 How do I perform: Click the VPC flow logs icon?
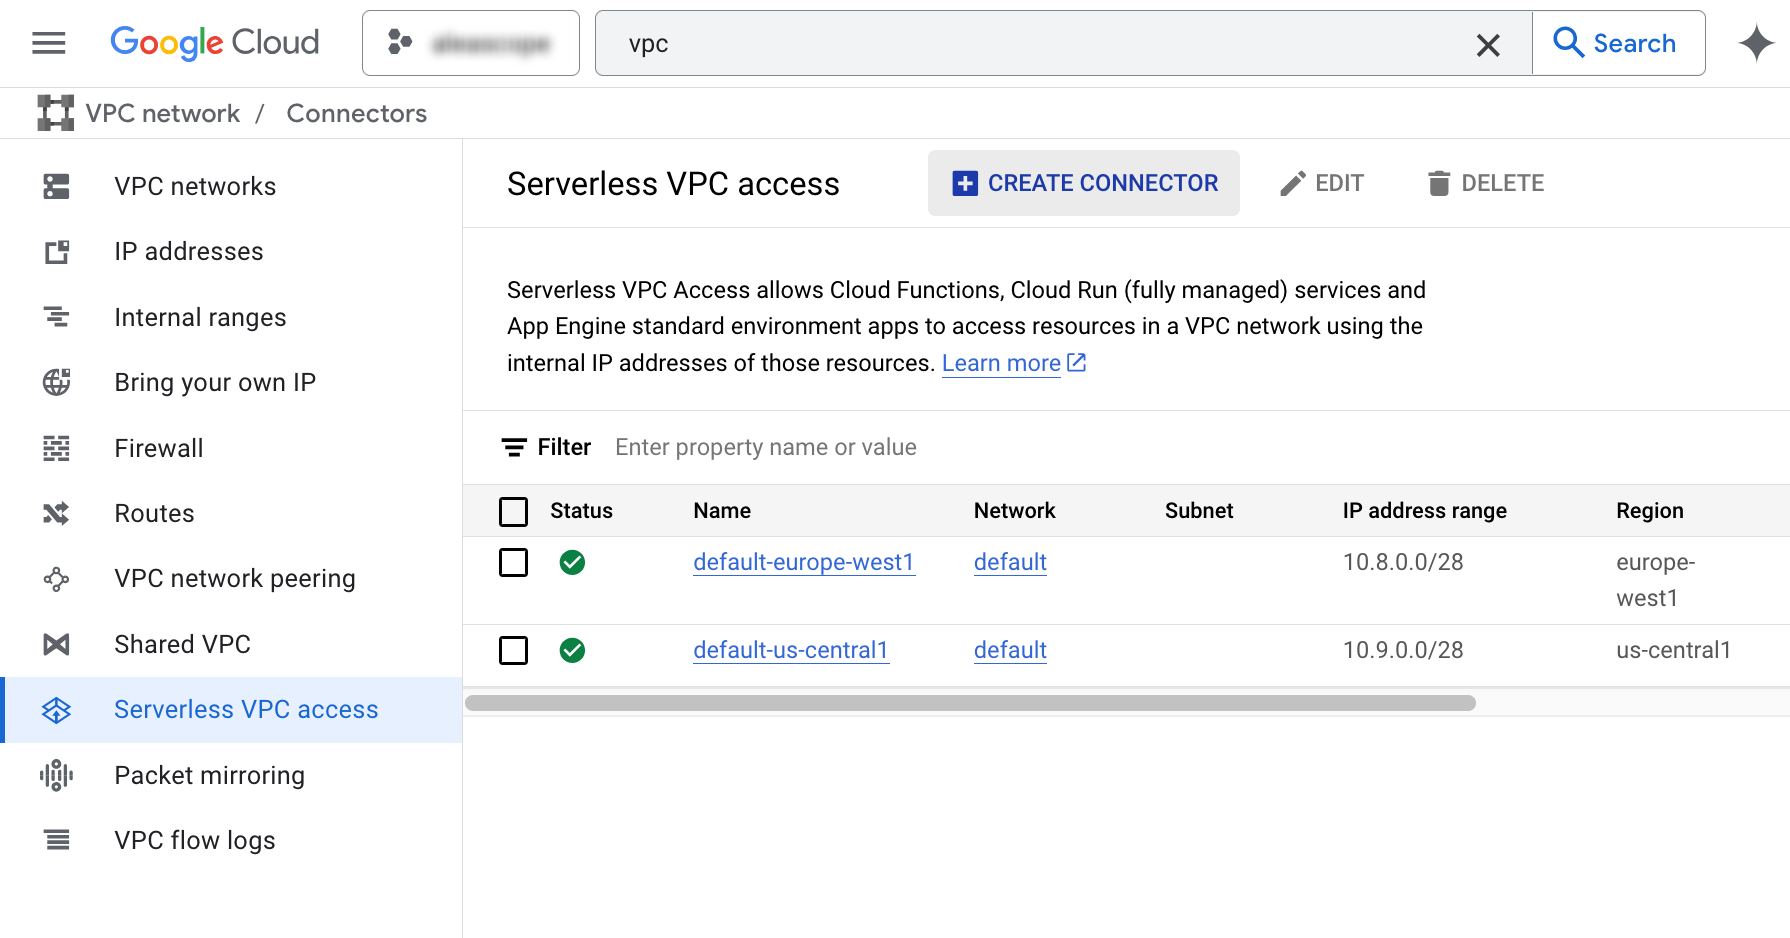57,840
